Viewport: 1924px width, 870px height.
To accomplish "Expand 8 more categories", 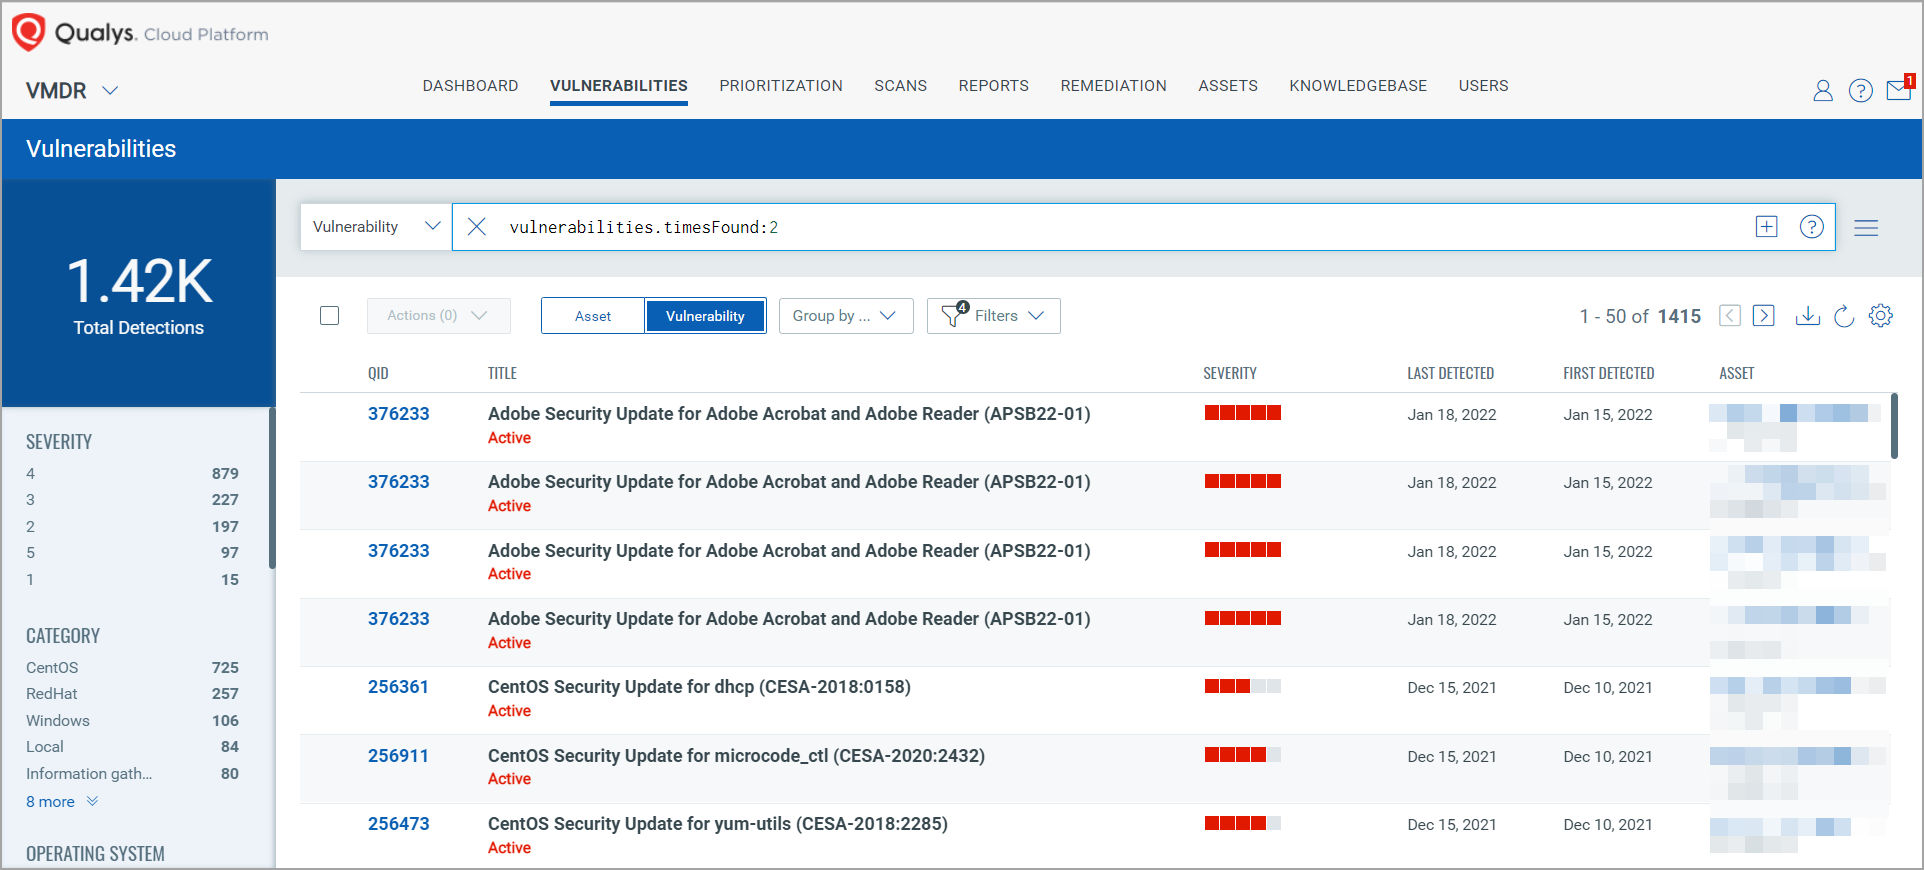I will (62, 802).
